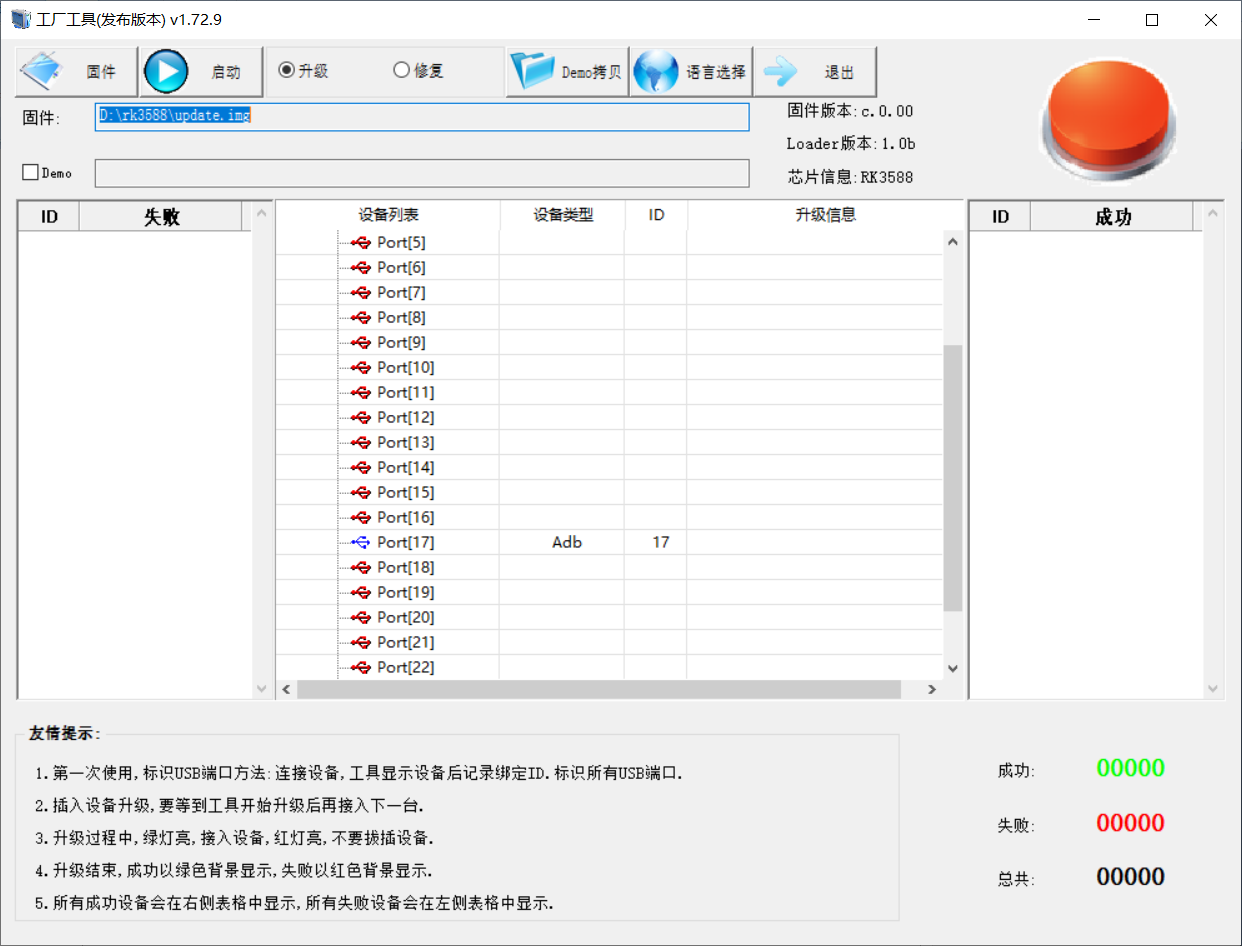The height and width of the screenshot is (946, 1242).
Task: Select the Port[17] label in device list
Action: pyautogui.click(x=406, y=542)
